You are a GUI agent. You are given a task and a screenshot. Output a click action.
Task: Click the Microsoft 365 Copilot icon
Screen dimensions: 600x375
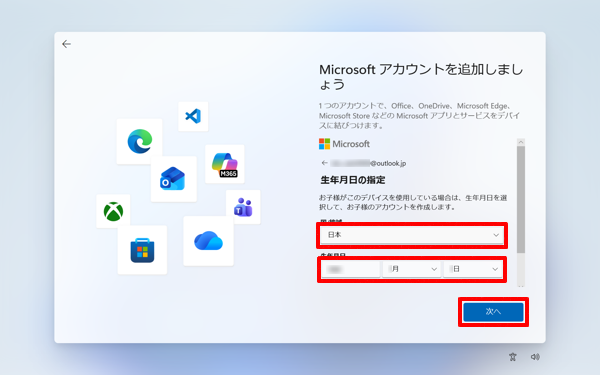225,164
